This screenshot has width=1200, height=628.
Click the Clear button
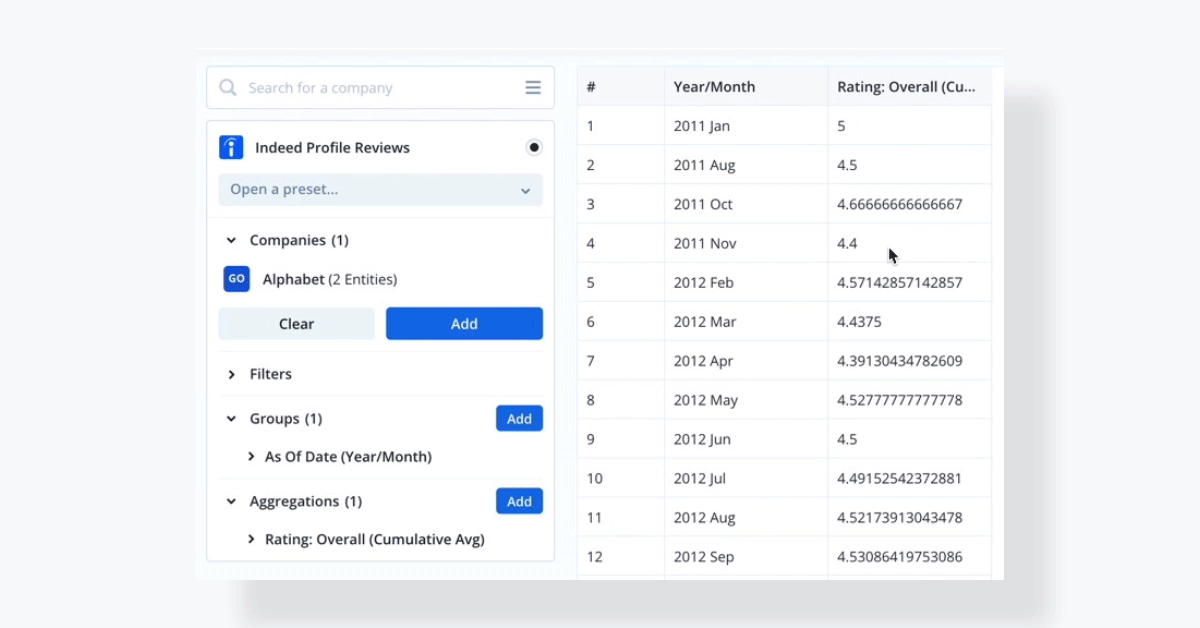(x=296, y=324)
